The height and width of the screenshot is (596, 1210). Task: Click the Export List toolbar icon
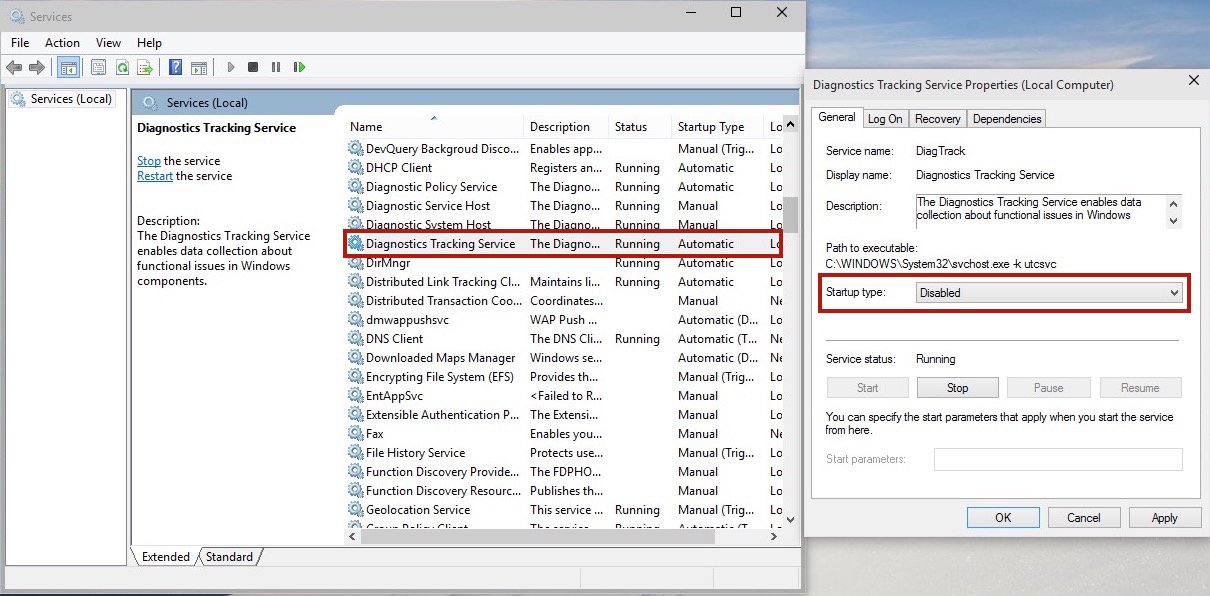145,68
